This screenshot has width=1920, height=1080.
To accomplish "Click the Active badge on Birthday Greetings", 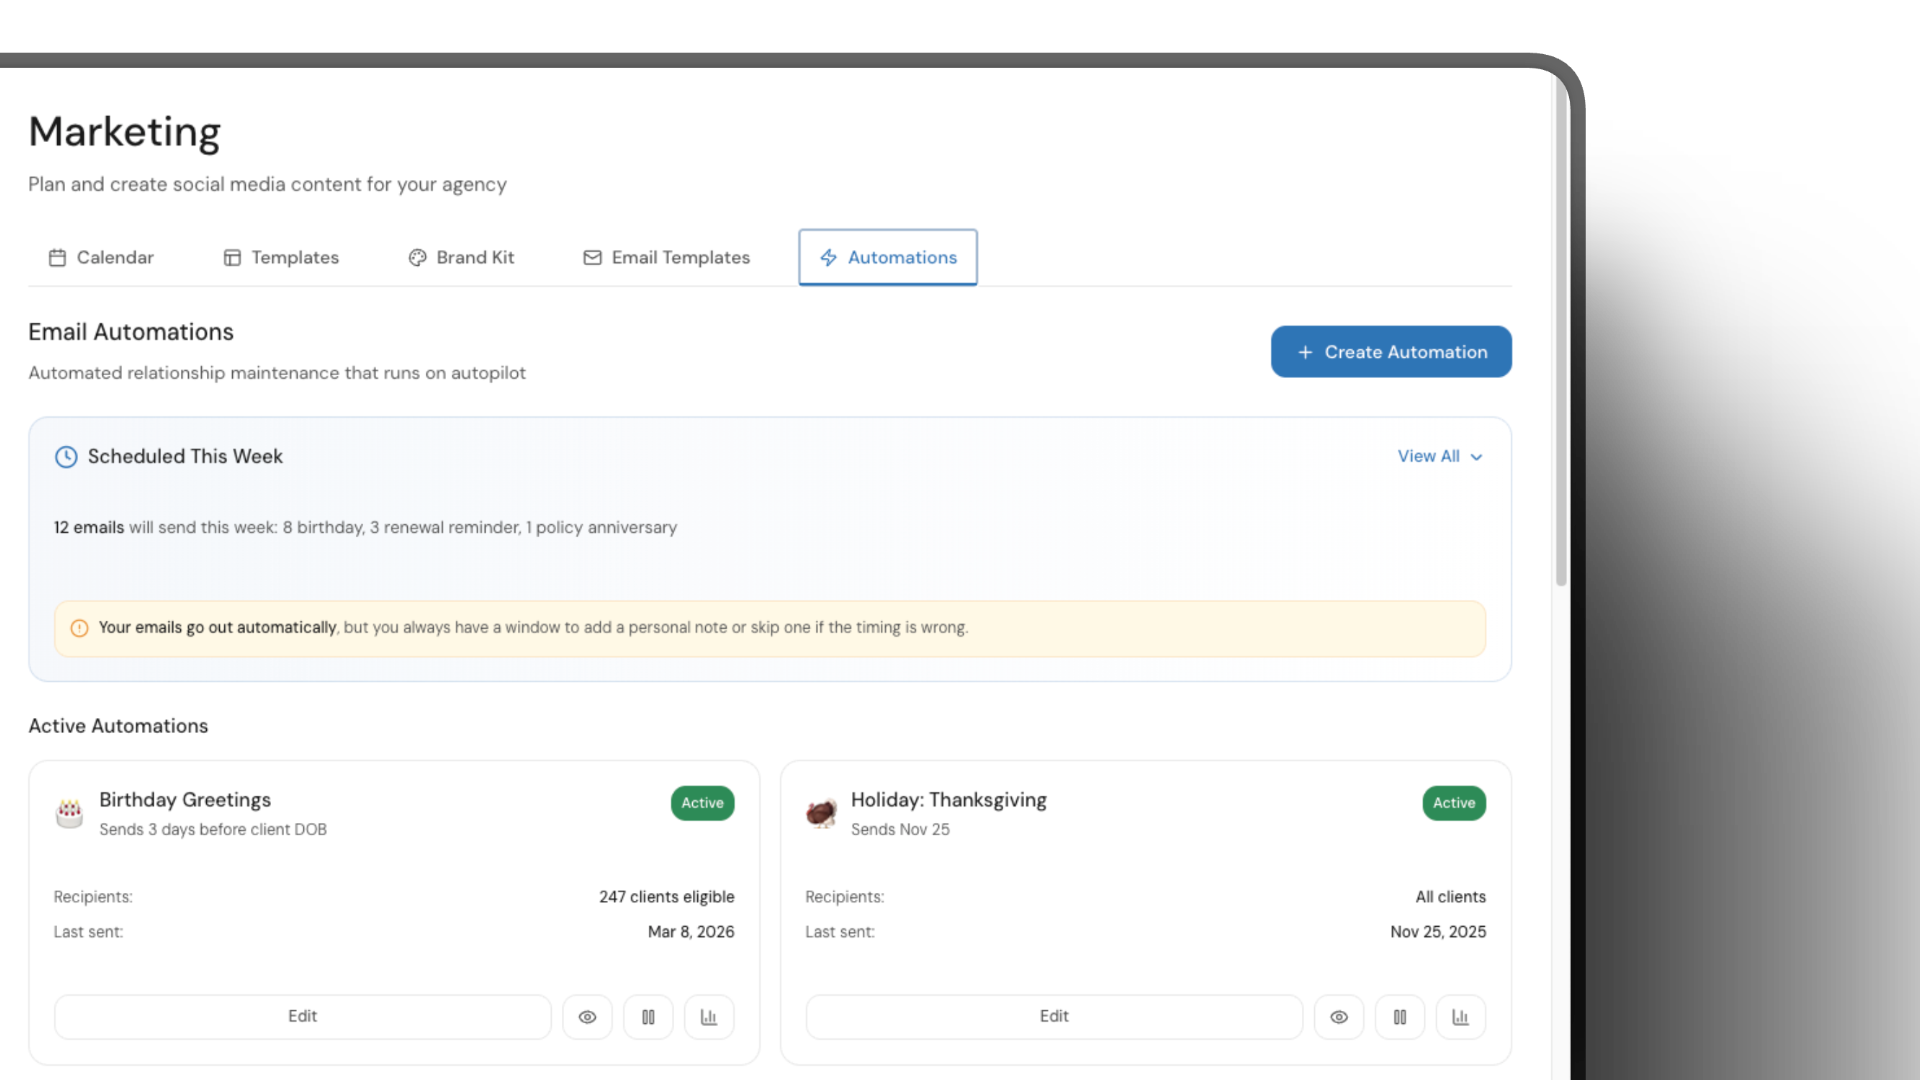I will click(x=702, y=803).
